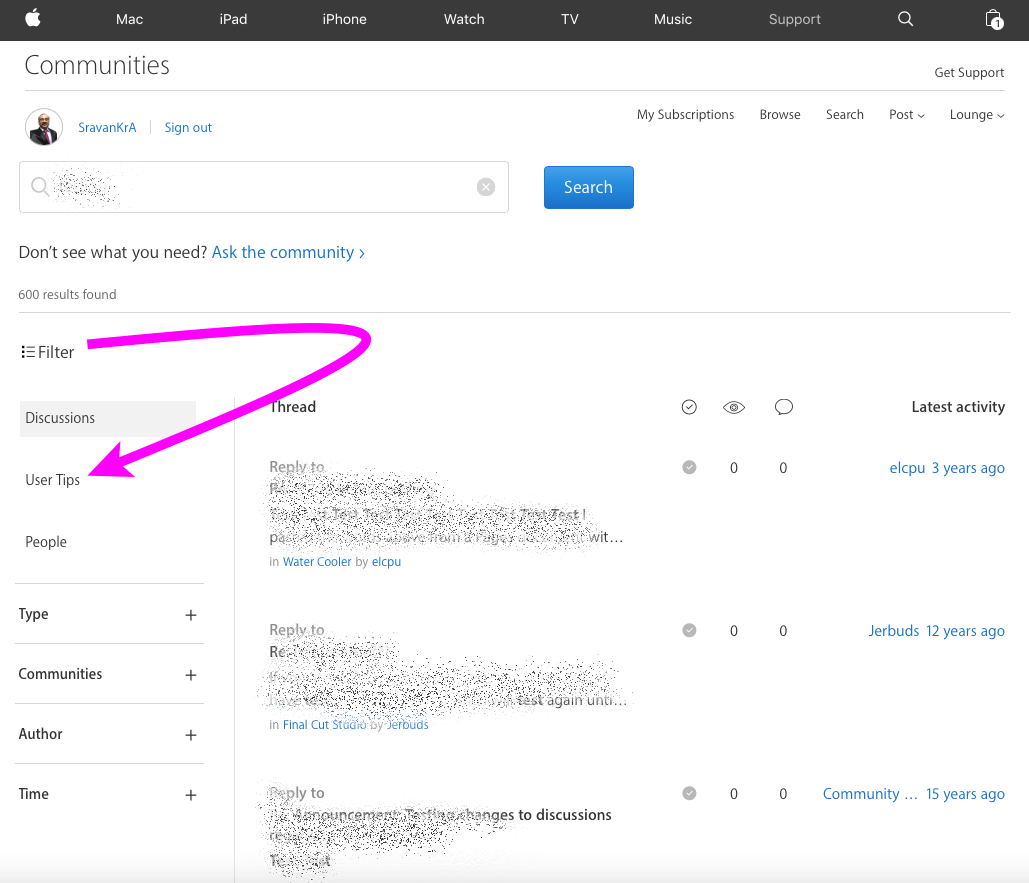The width and height of the screenshot is (1029, 883).
Task: Click the Latest activity column header
Action: (x=958, y=407)
